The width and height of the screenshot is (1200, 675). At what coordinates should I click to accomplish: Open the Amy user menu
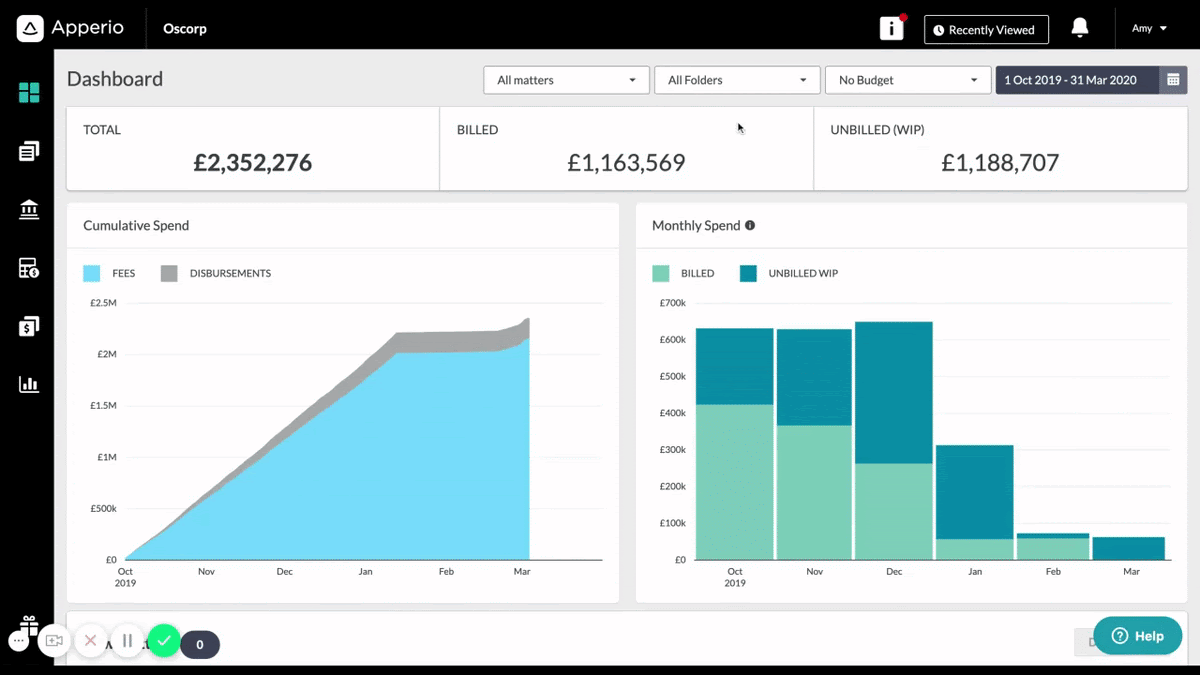(x=1149, y=29)
